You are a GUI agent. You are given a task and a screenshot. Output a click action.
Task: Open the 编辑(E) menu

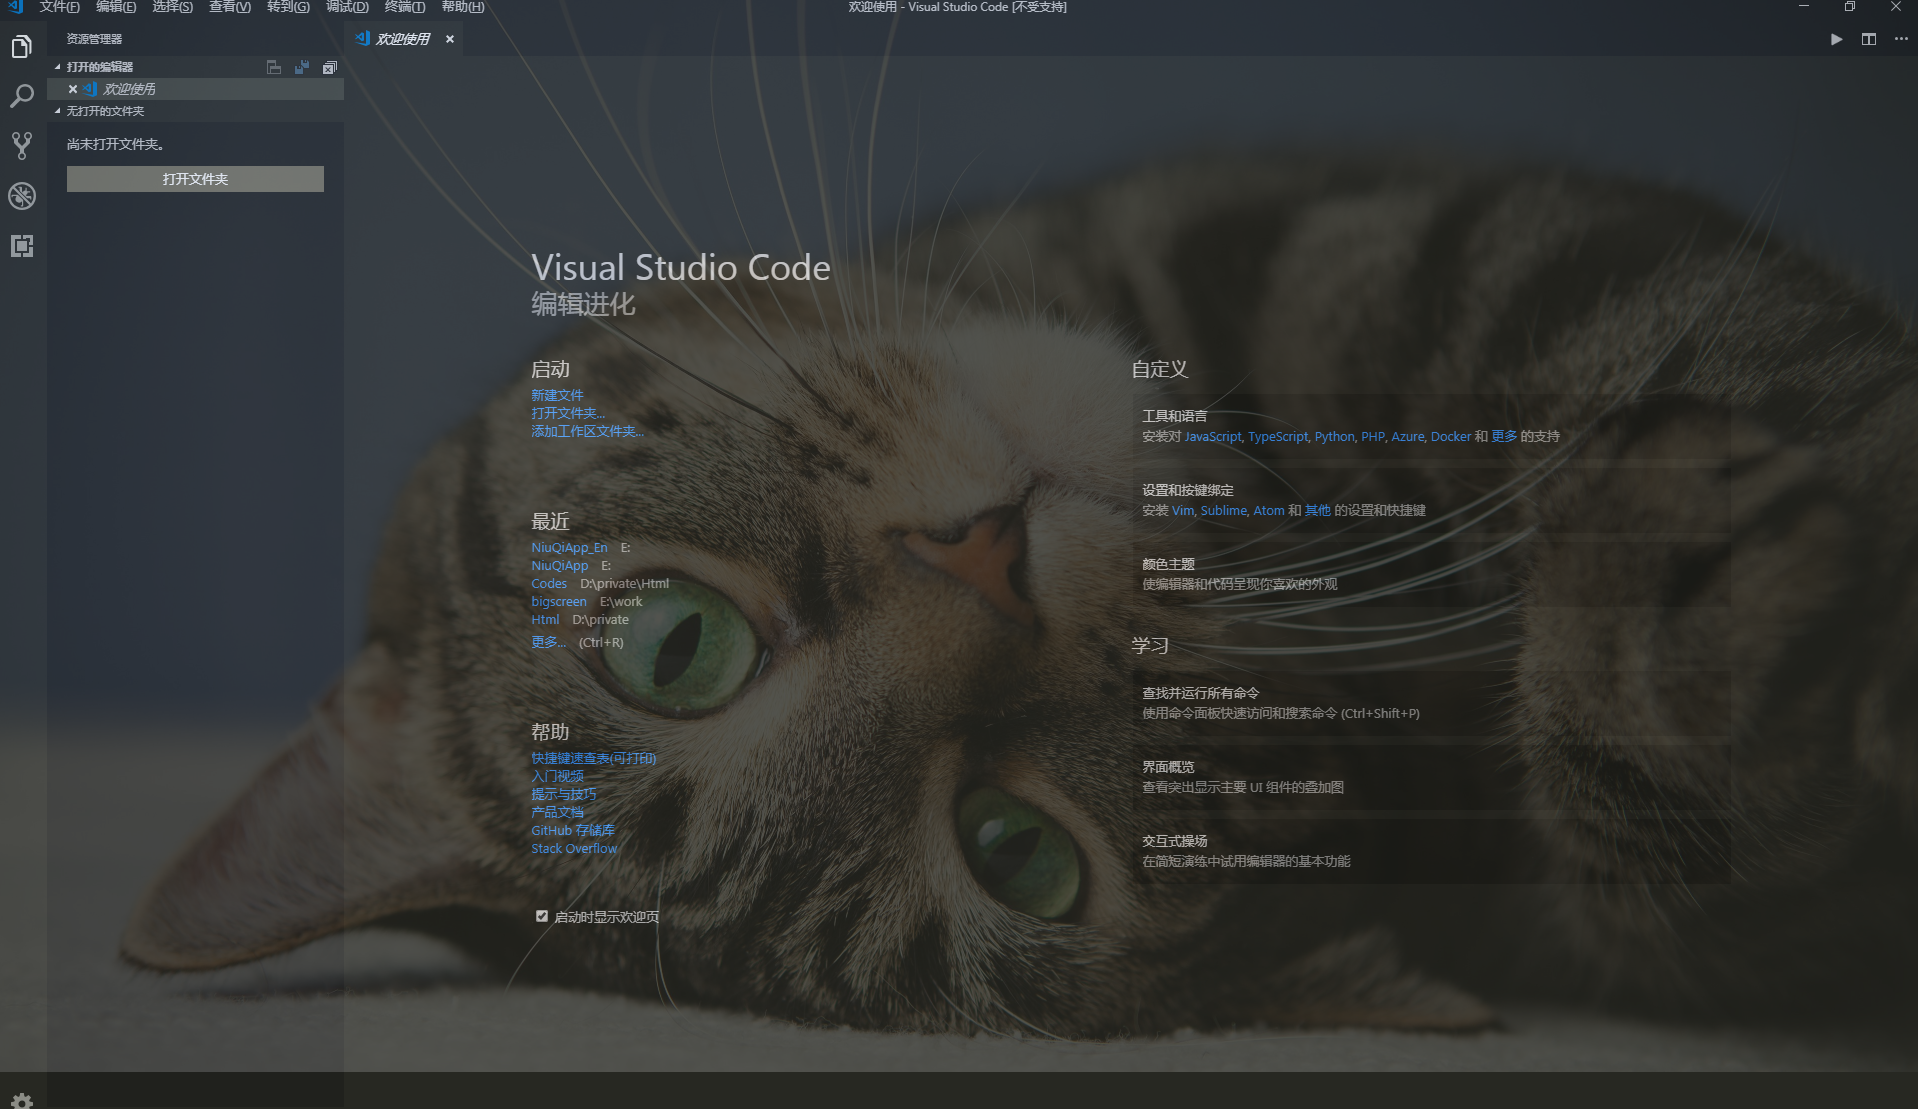click(116, 7)
